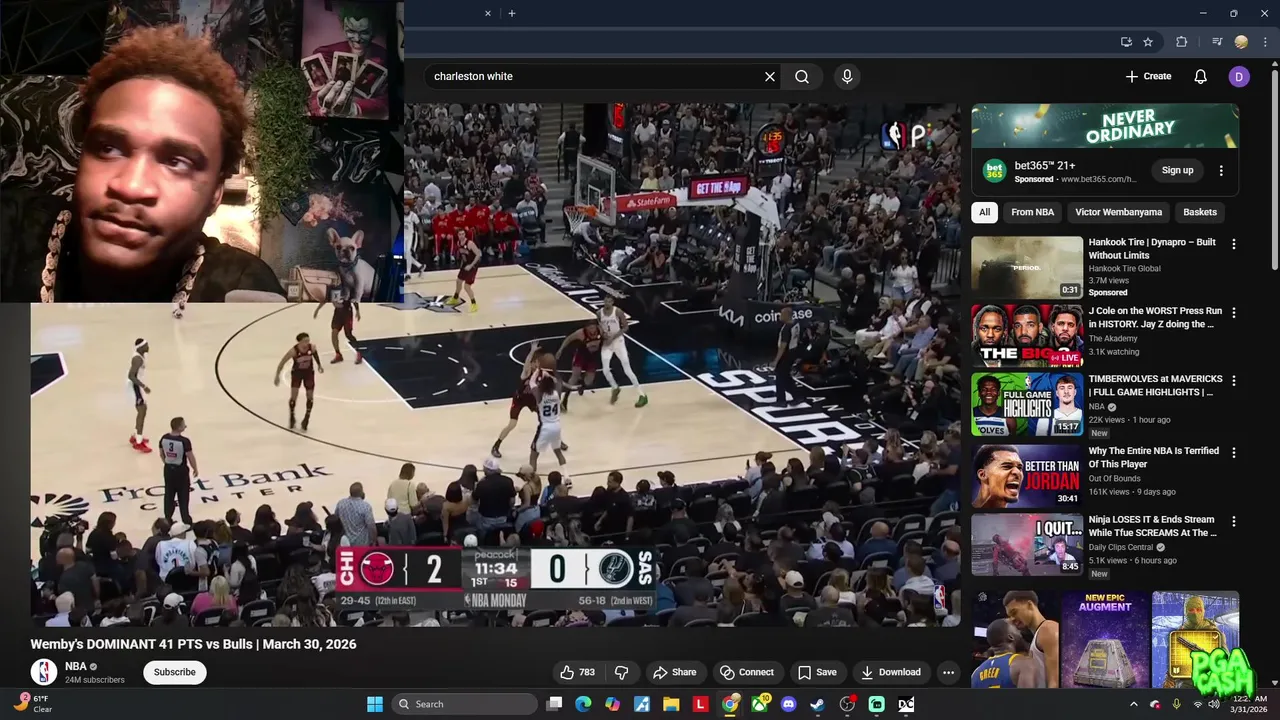The image size is (1280, 720).
Task: Click the Create button
Action: (1148, 76)
